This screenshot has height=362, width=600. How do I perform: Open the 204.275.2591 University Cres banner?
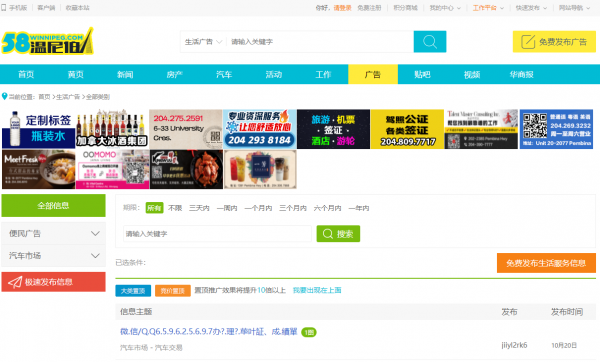[x=186, y=129]
